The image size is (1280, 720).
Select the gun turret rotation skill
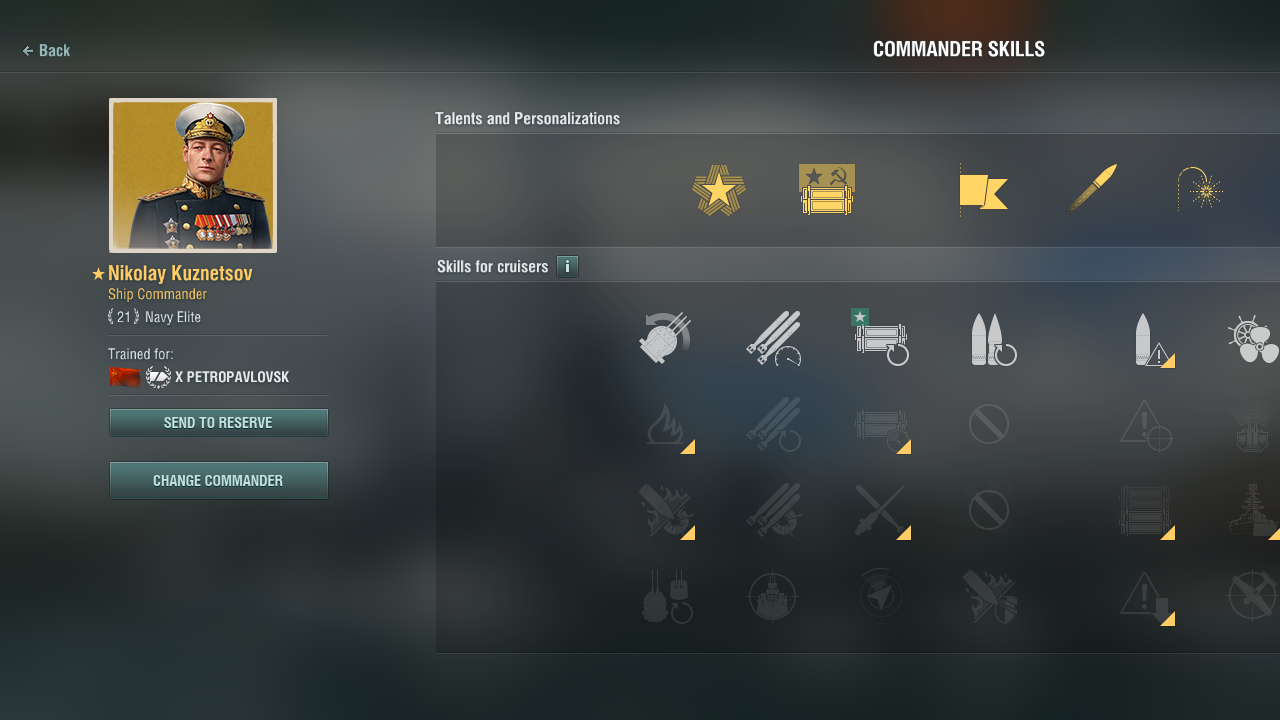tap(665, 339)
